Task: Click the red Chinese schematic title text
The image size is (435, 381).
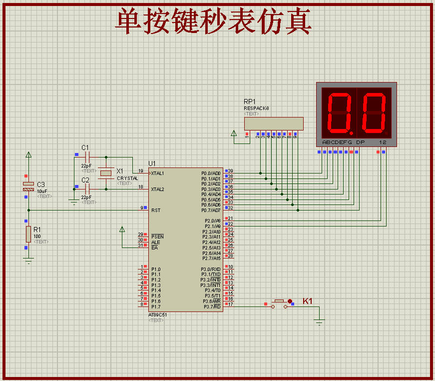Action: point(213,21)
